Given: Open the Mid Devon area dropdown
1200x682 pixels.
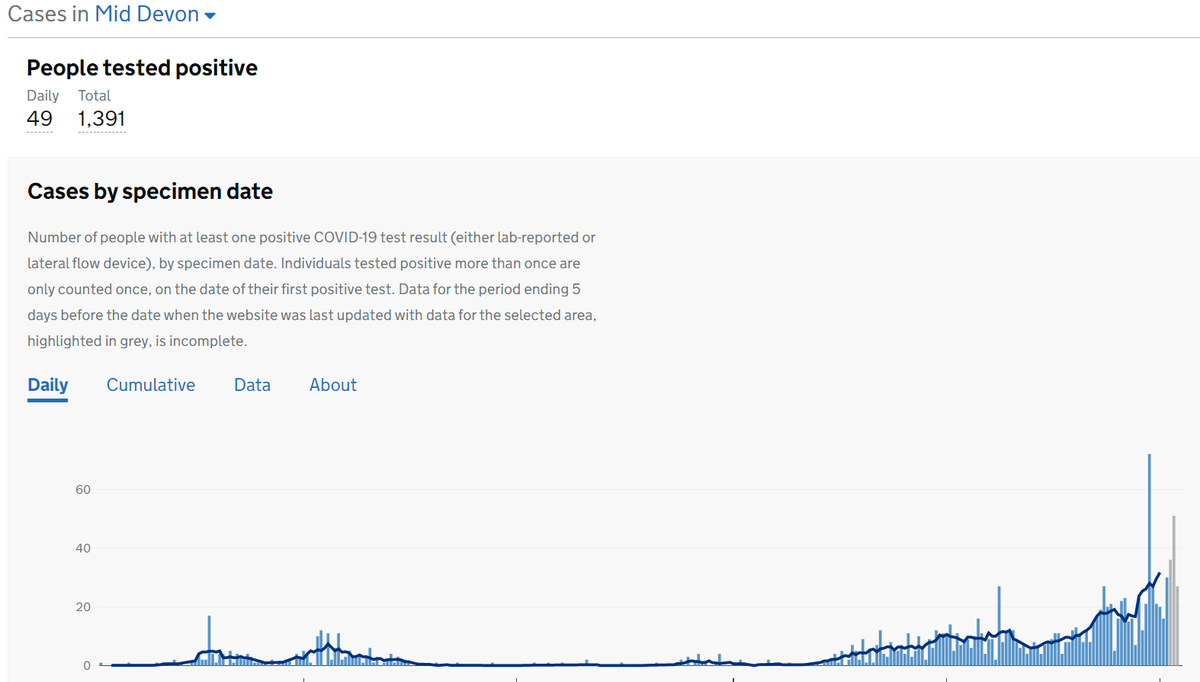Looking at the screenshot, I should coord(155,15).
